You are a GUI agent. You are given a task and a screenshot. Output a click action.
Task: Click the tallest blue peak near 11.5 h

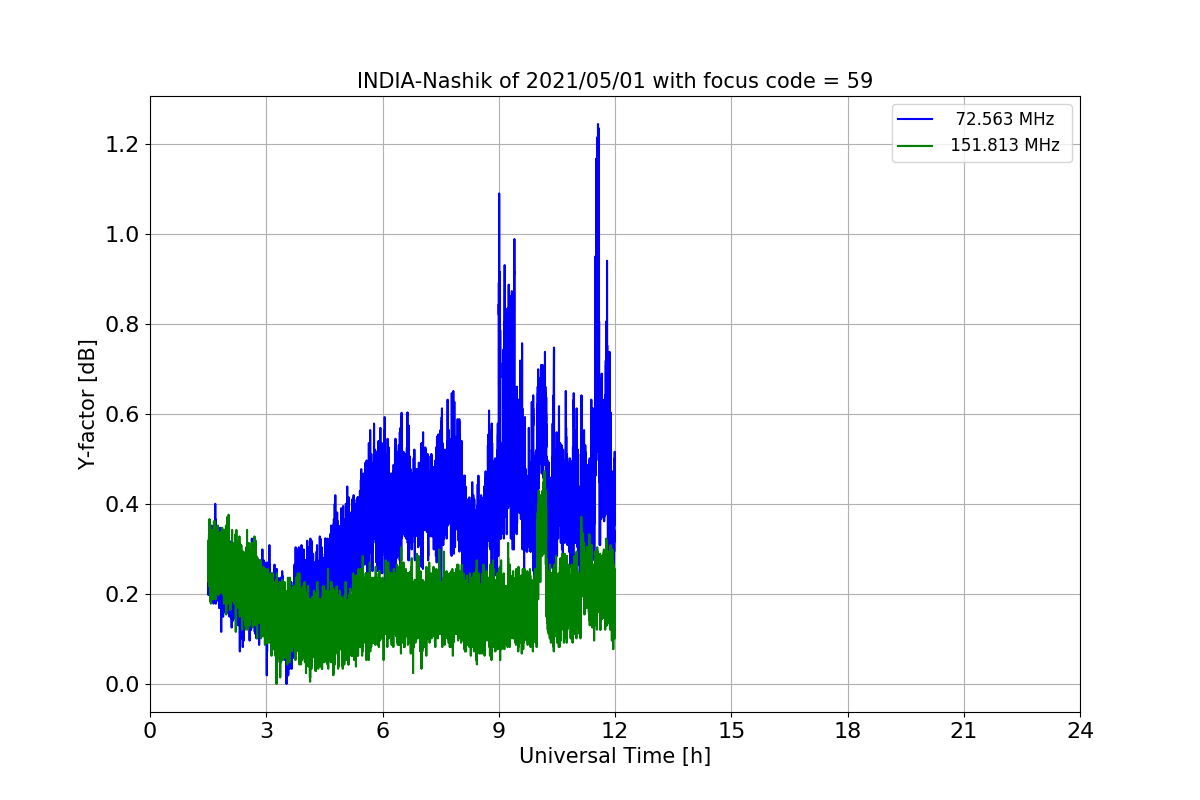pos(598,127)
